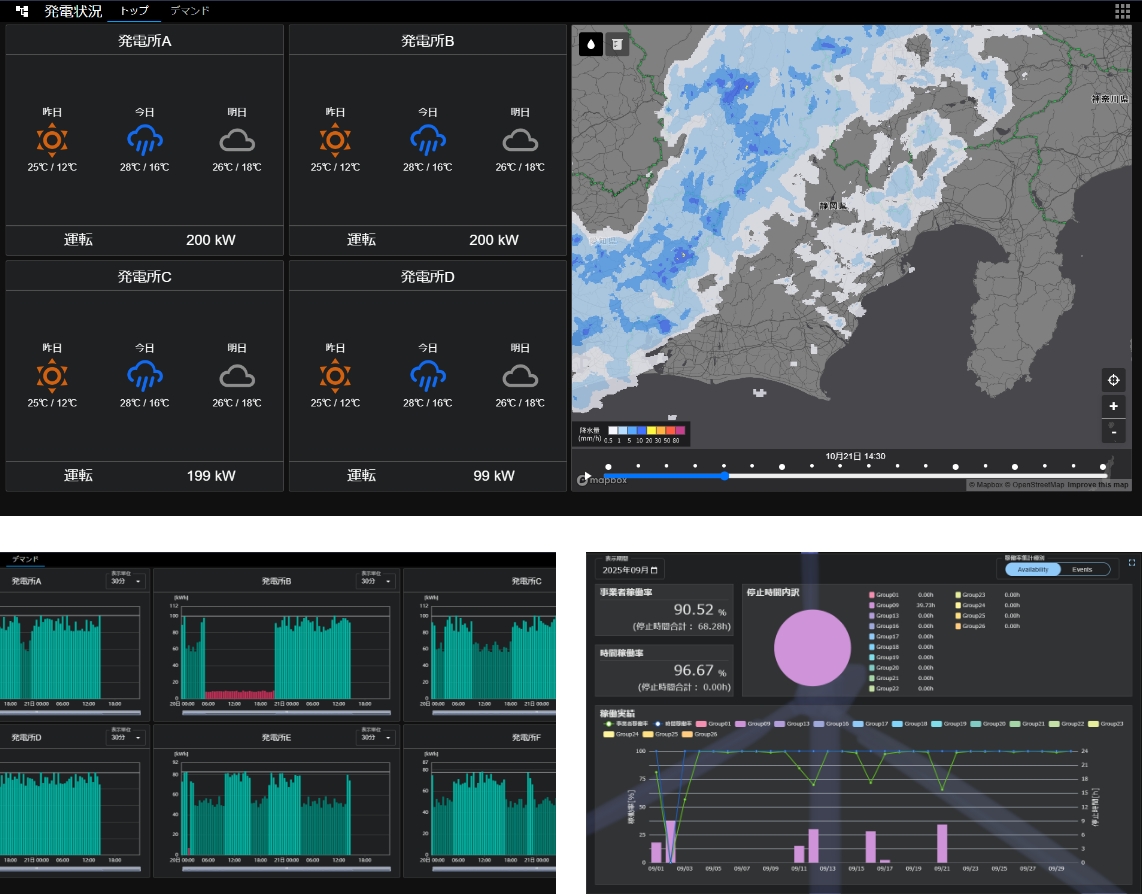Screen dimensions: 1142x894
Task: Click the Improve this map link
Action: coord(1097,485)
